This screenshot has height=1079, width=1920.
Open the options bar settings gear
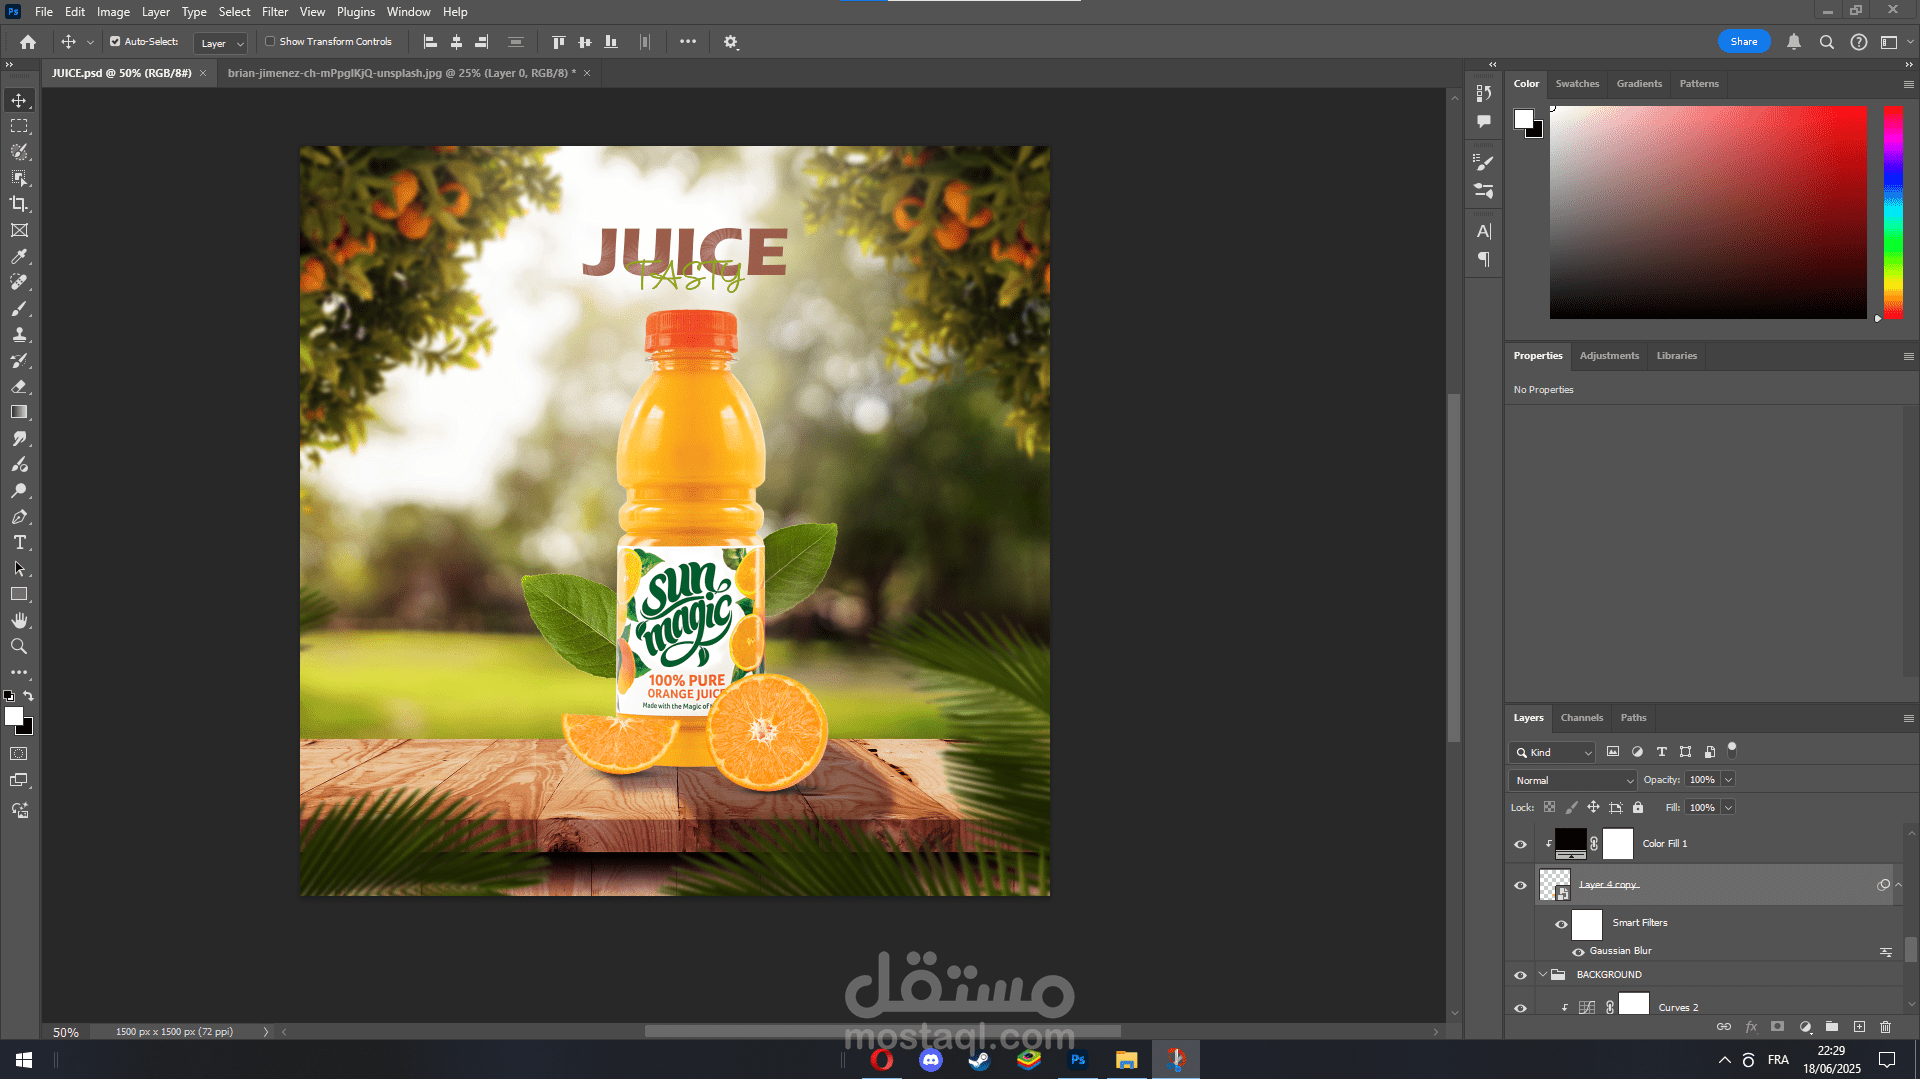click(x=731, y=42)
